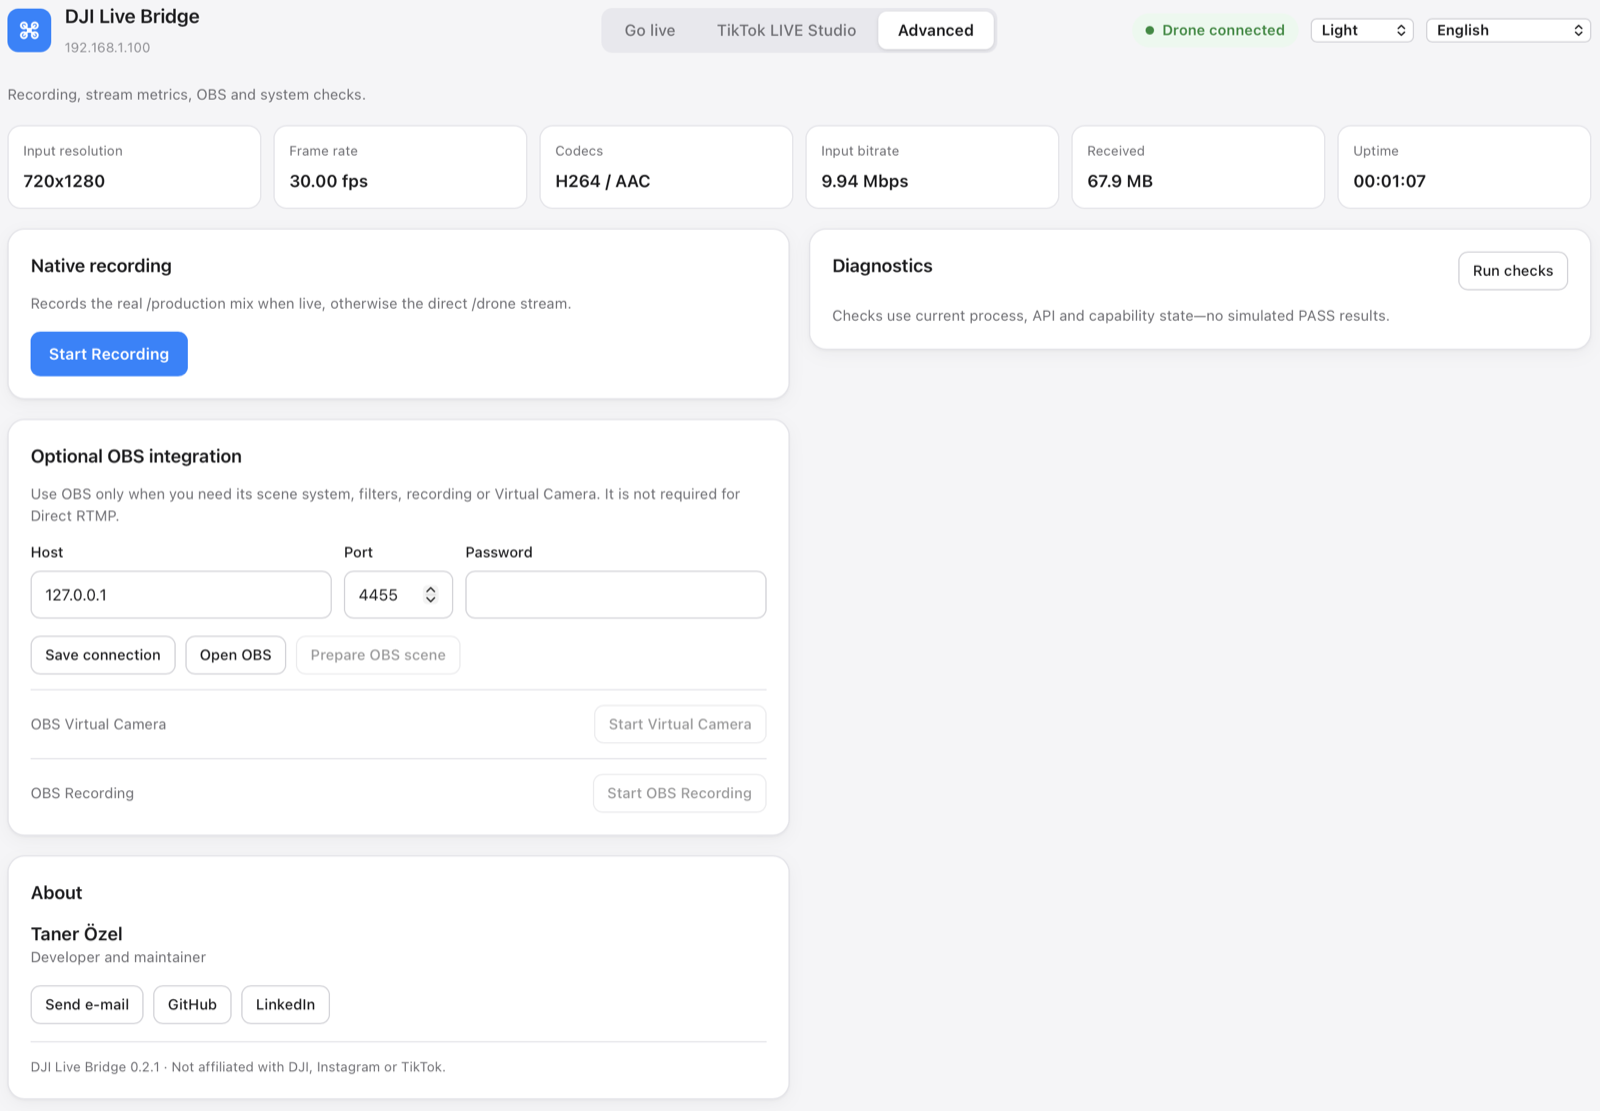Click the Drone connected status badge
The width and height of the screenshot is (1600, 1111).
[1215, 30]
